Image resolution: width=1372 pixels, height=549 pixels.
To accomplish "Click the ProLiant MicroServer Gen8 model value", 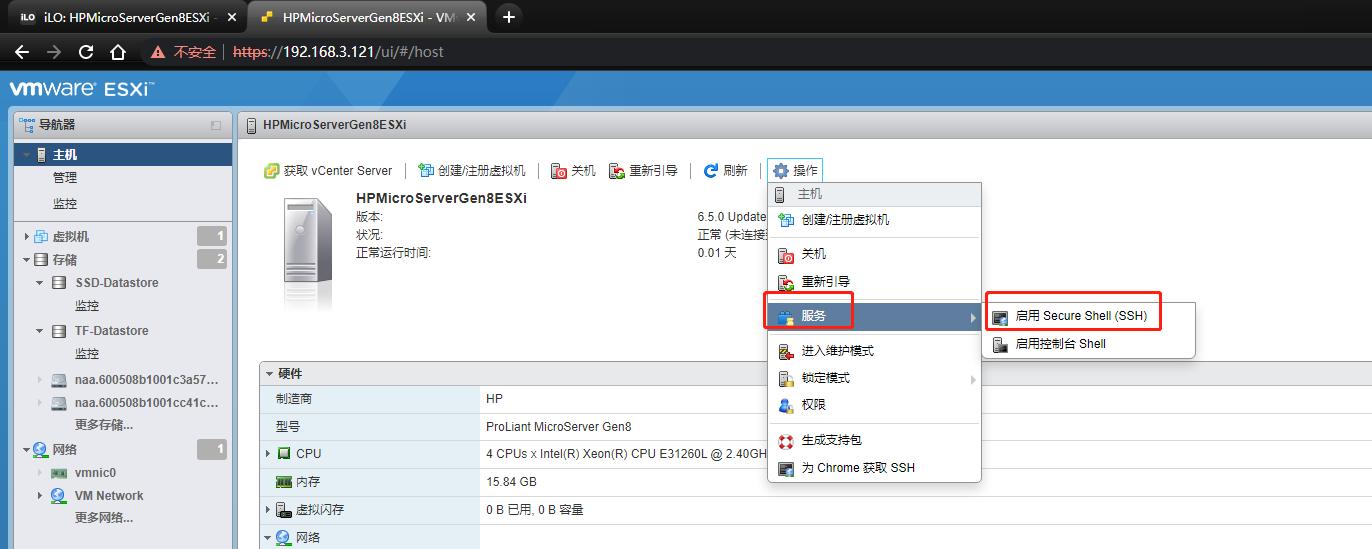I will point(559,426).
